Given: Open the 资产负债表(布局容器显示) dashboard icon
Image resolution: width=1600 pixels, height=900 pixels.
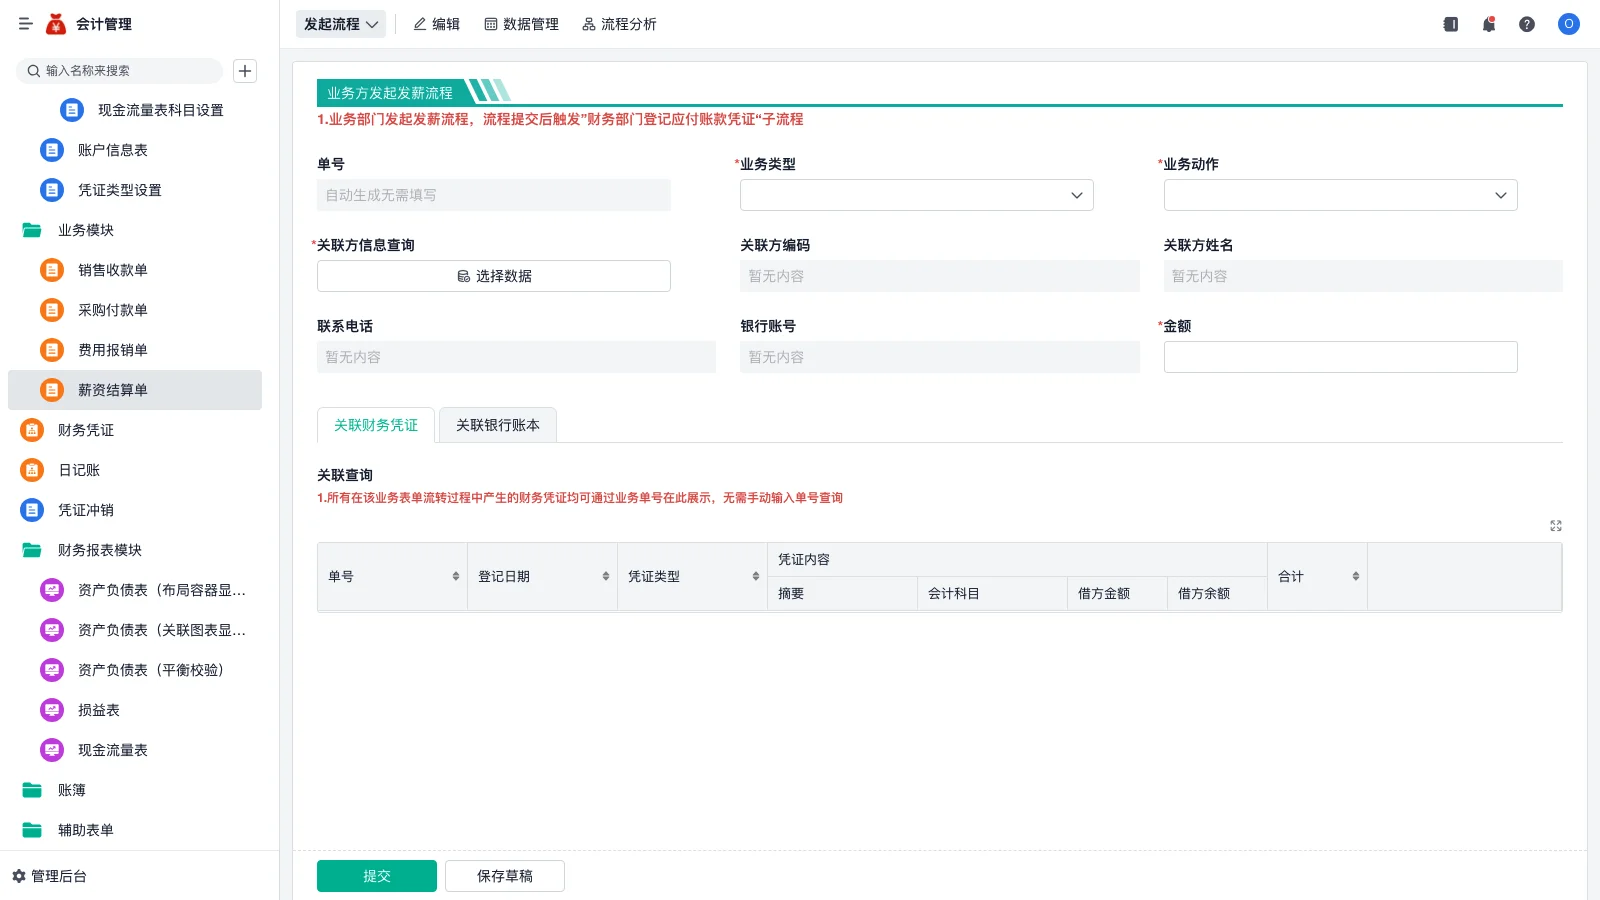Looking at the screenshot, I should point(52,590).
